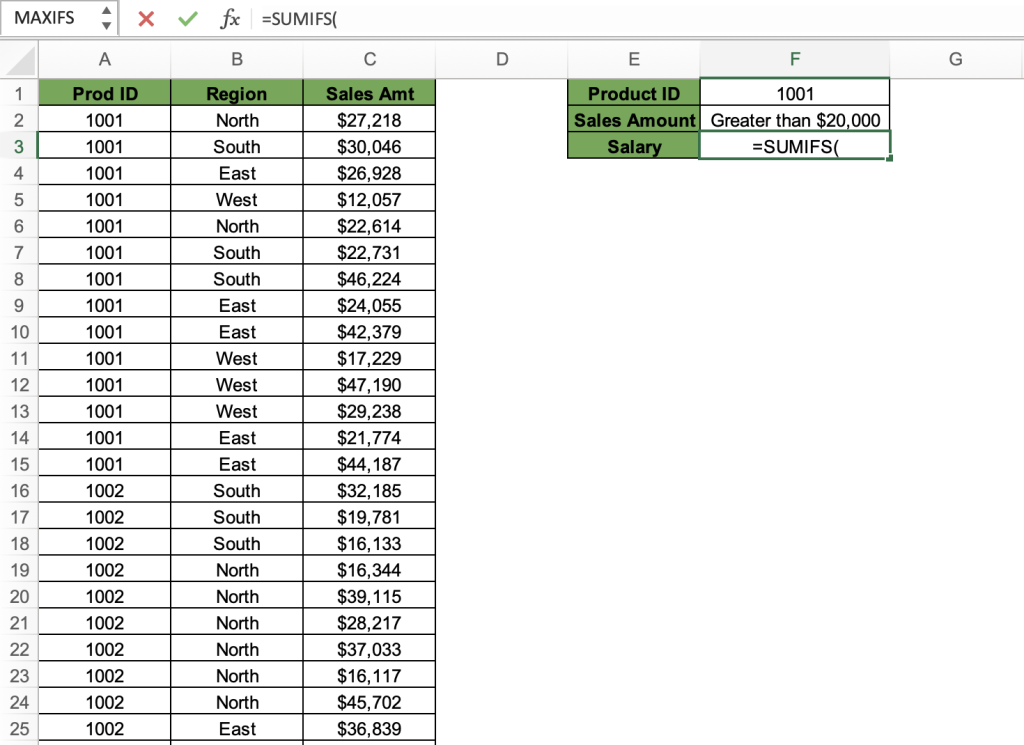Confirm the entry with the green checkmark icon
The image size is (1024, 745).
click(x=186, y=18)
